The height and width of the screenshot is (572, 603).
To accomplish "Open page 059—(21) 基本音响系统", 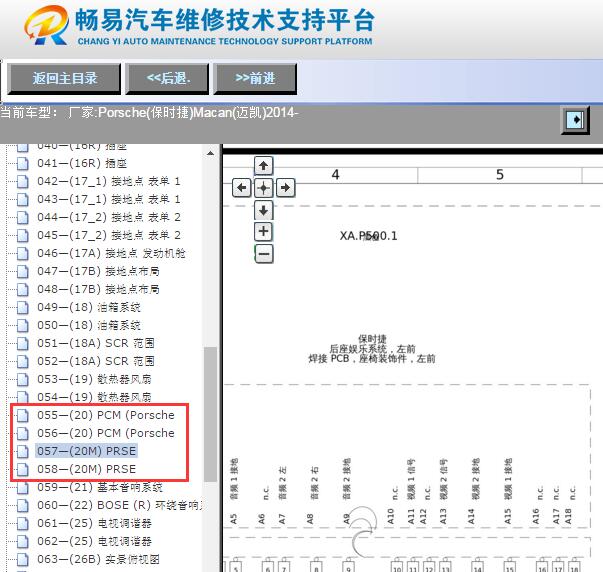I will click(x=100, y=487).
